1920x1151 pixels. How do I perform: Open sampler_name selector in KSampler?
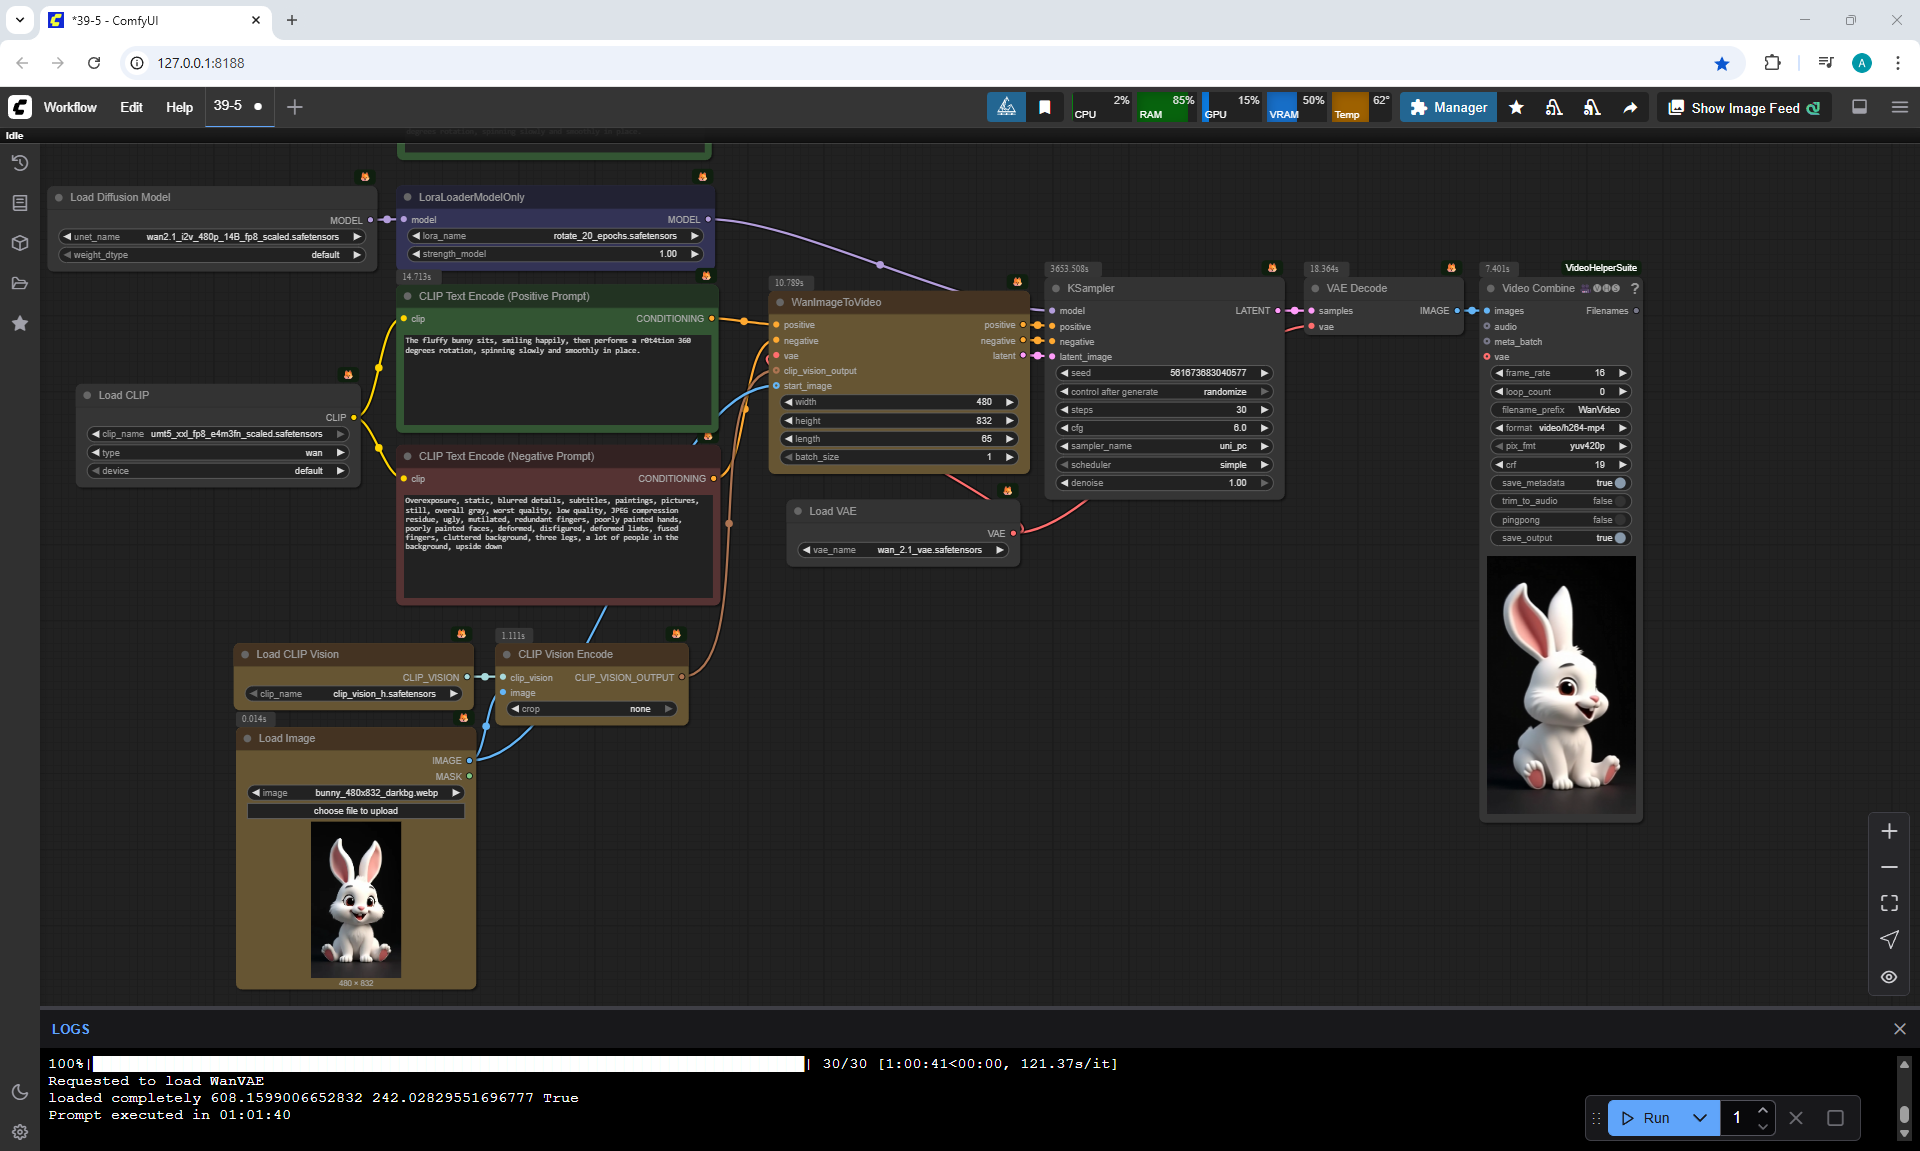1163,446
